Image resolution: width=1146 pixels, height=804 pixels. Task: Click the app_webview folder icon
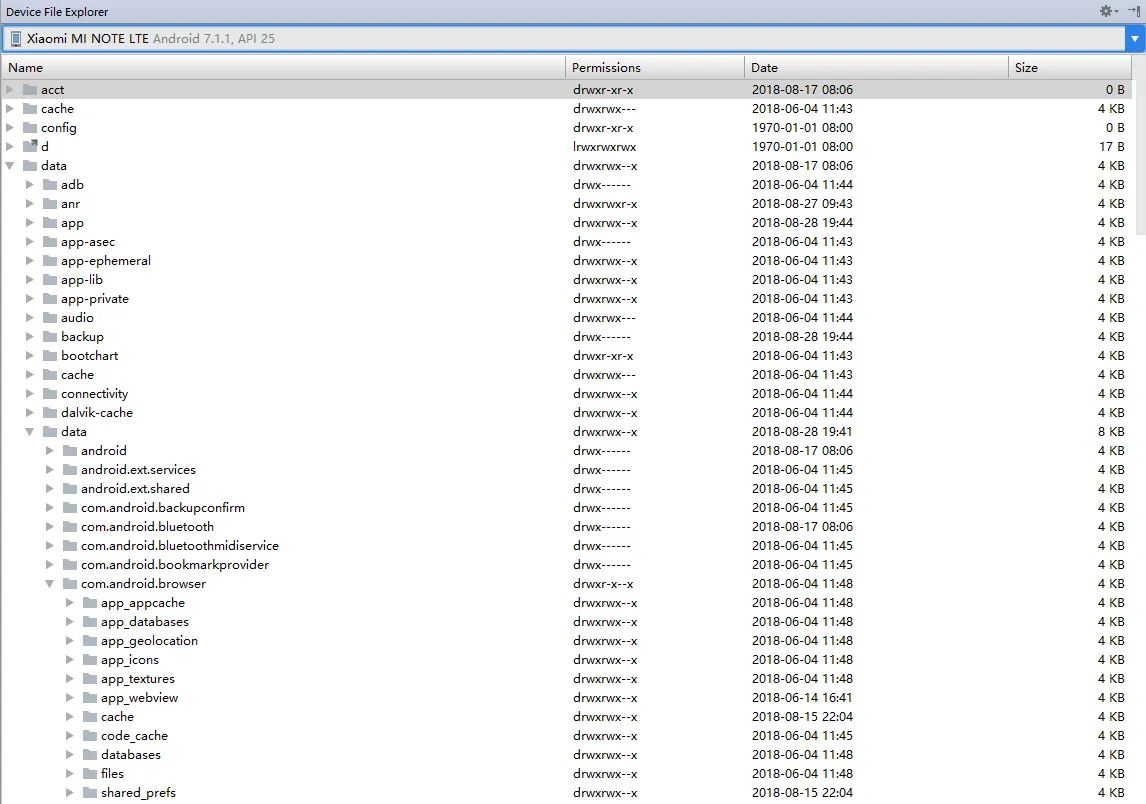[x=90, y=697]
